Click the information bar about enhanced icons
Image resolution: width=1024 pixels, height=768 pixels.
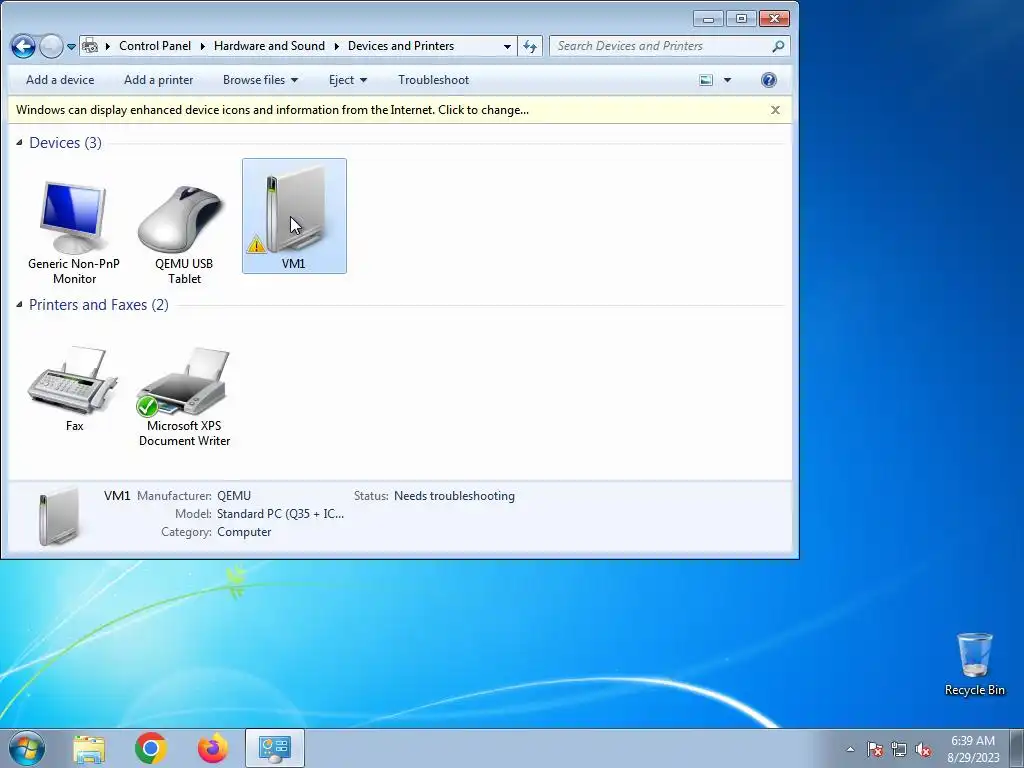(272, 110)
